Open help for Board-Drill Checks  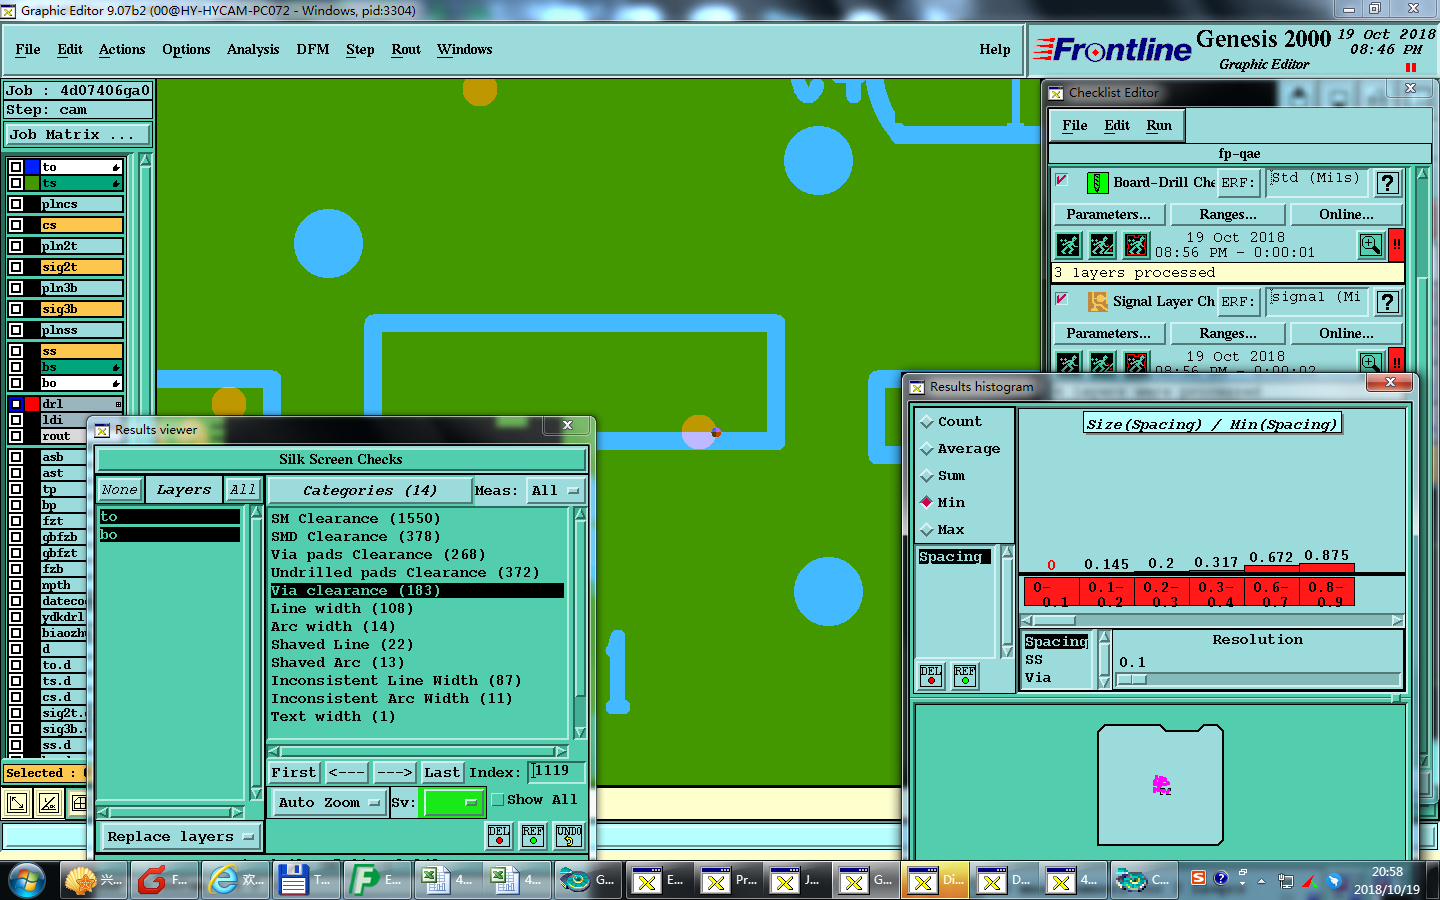(x=1387, y=183)
